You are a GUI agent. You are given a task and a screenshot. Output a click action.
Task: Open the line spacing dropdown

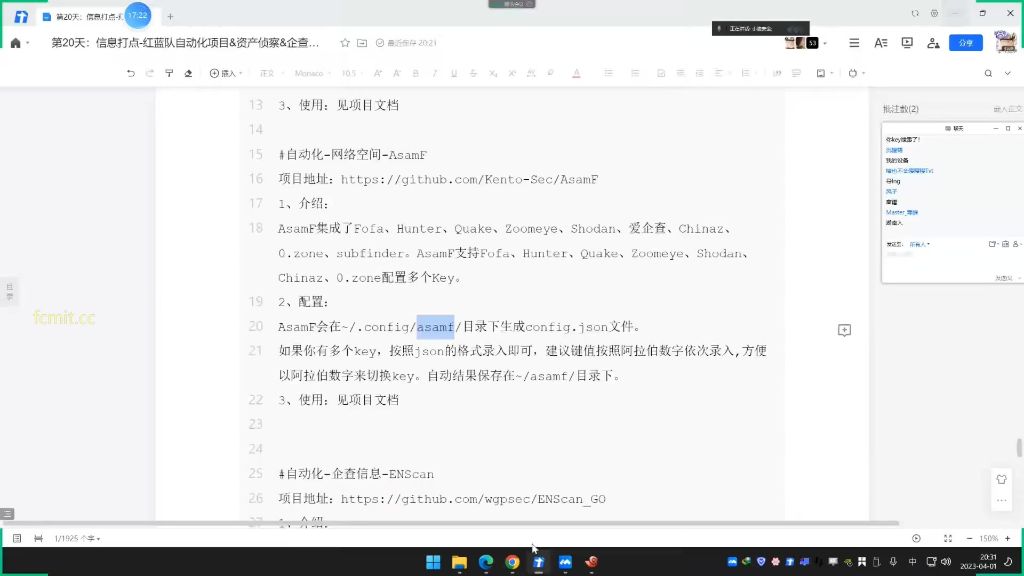pyautogui.click(x=747, y=73)
